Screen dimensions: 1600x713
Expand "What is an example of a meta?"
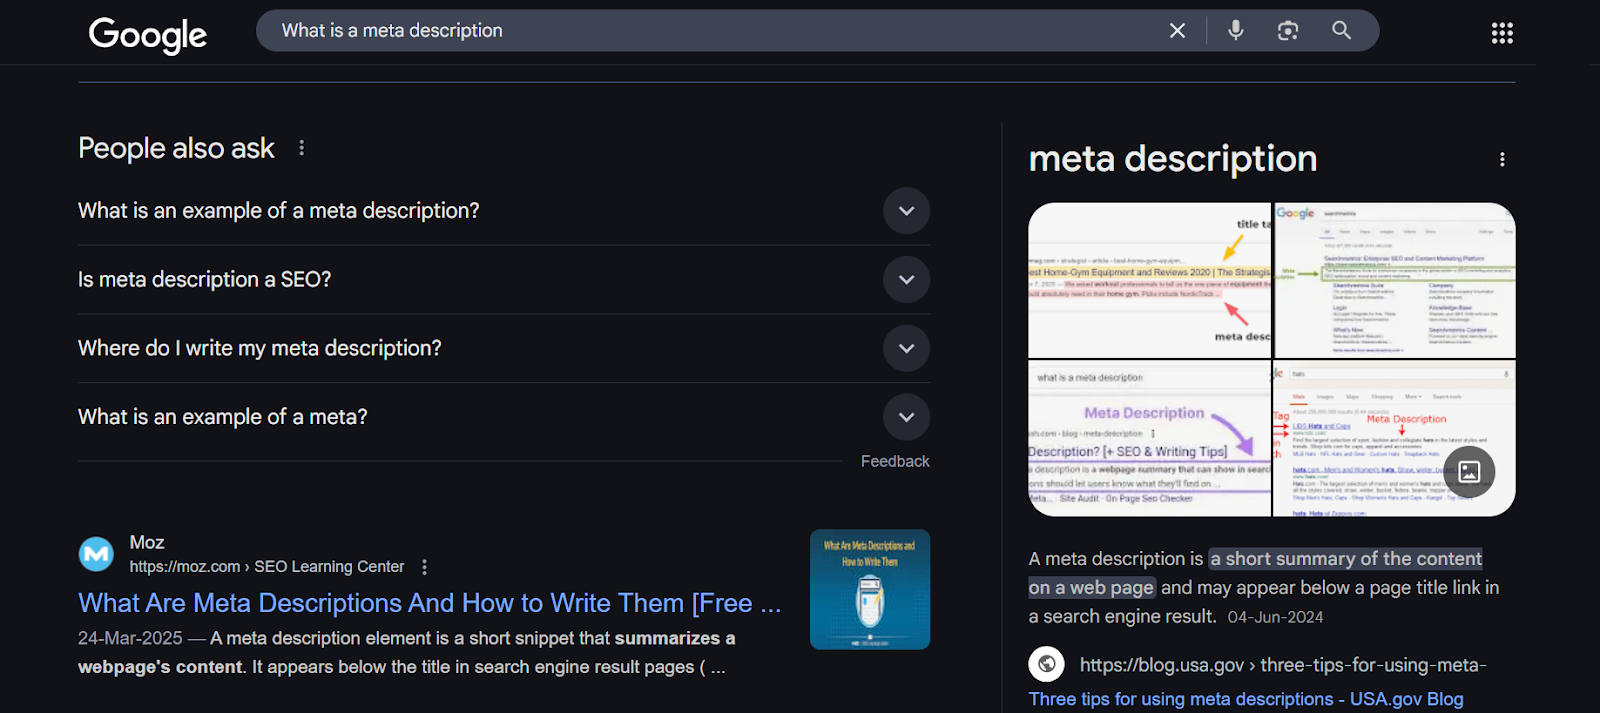pos(906,417)
